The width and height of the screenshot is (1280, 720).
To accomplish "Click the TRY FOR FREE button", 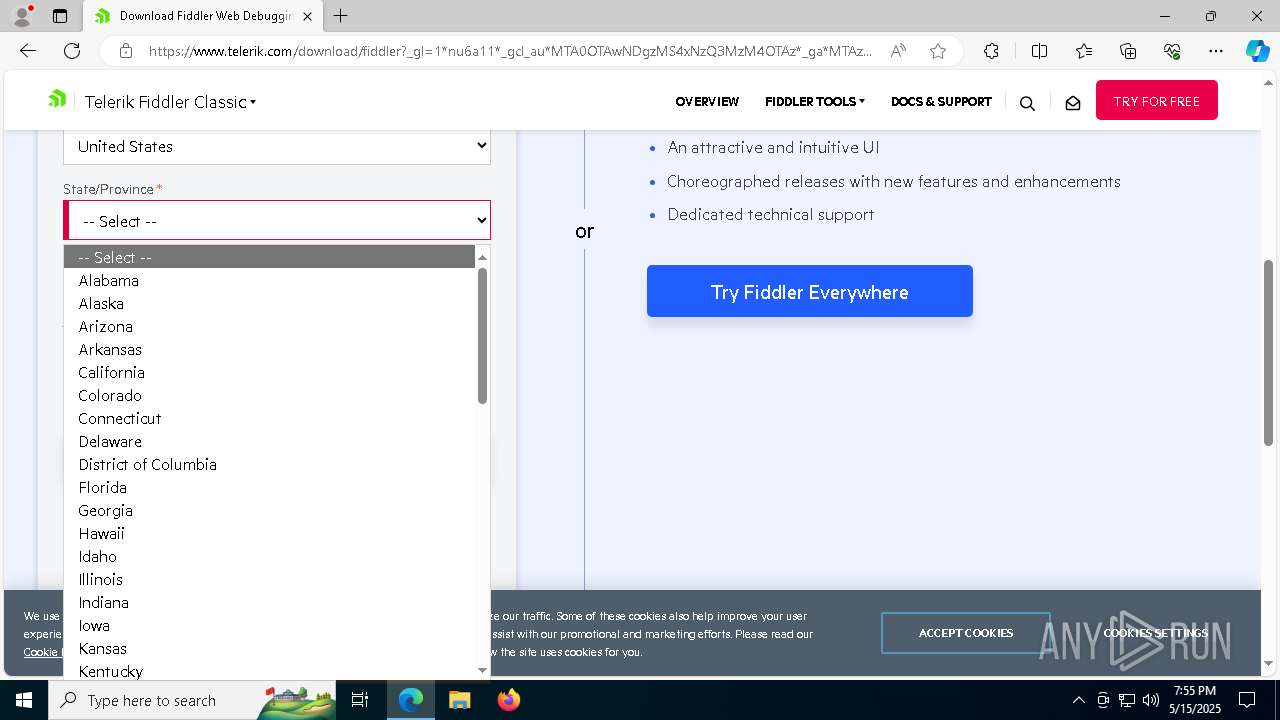I will tap(1157, 100).
